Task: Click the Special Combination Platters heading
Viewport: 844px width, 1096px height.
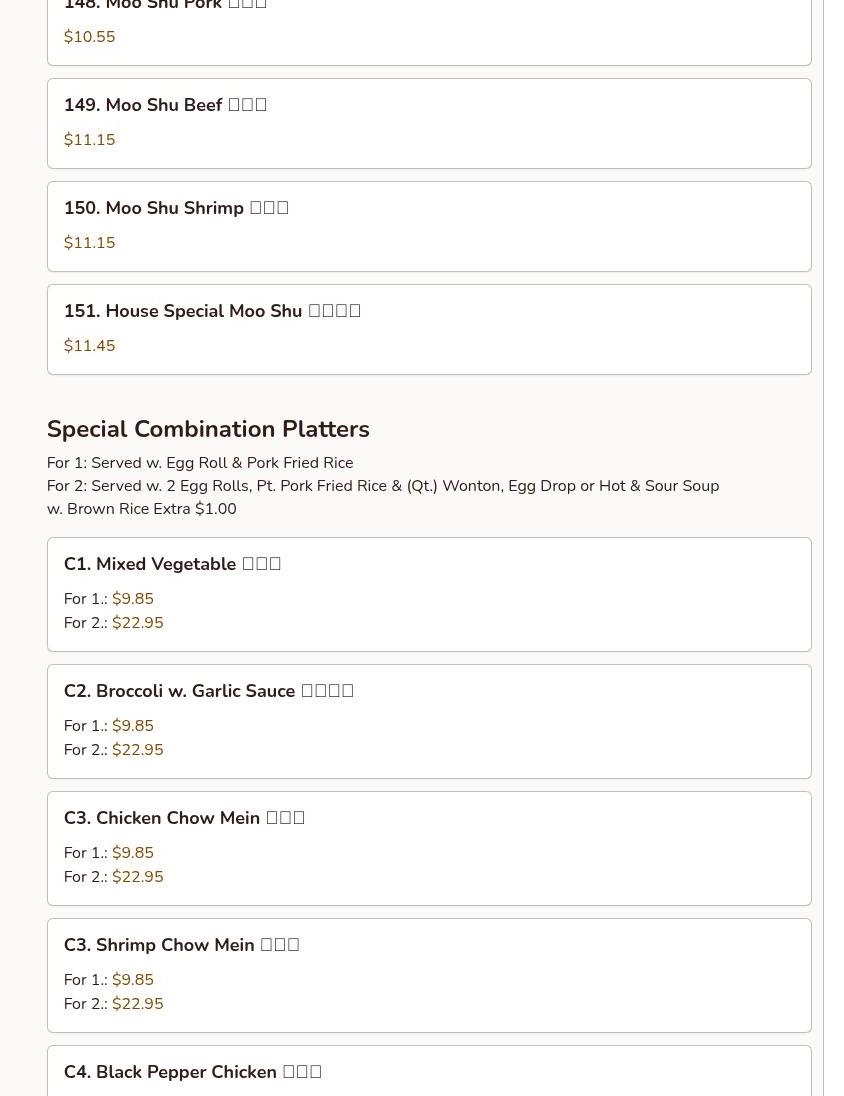Action: pos(208,428)
